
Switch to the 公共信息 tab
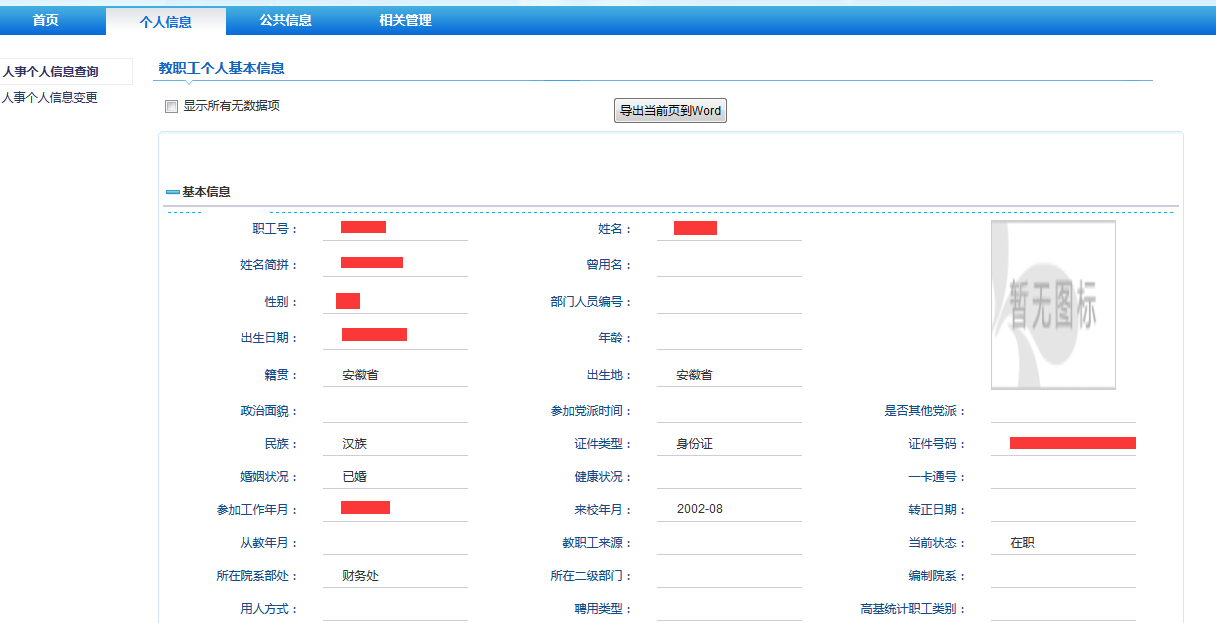(x=285, y=20)
